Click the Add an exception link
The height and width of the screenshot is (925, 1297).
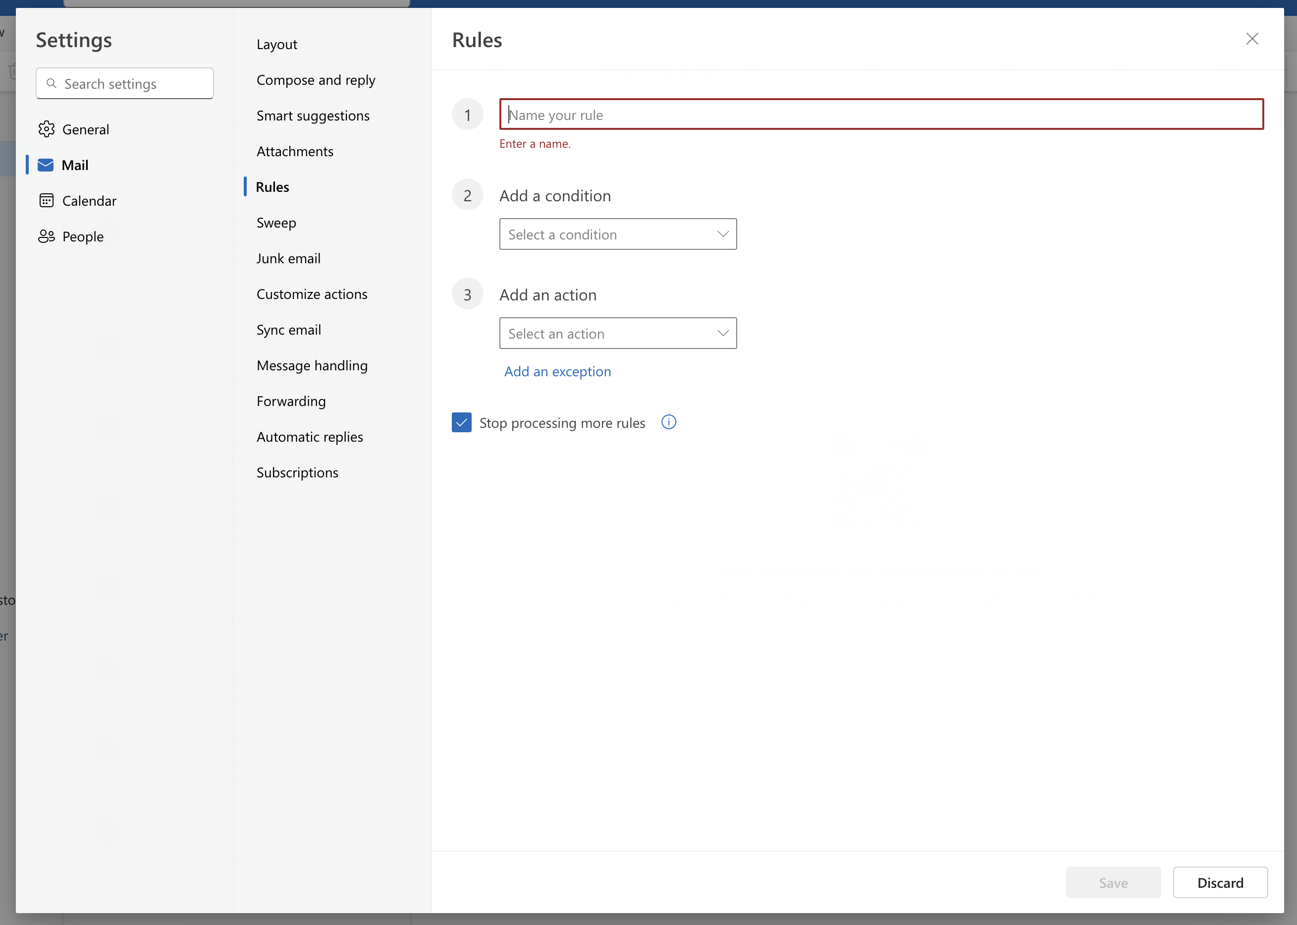(557, 371)
